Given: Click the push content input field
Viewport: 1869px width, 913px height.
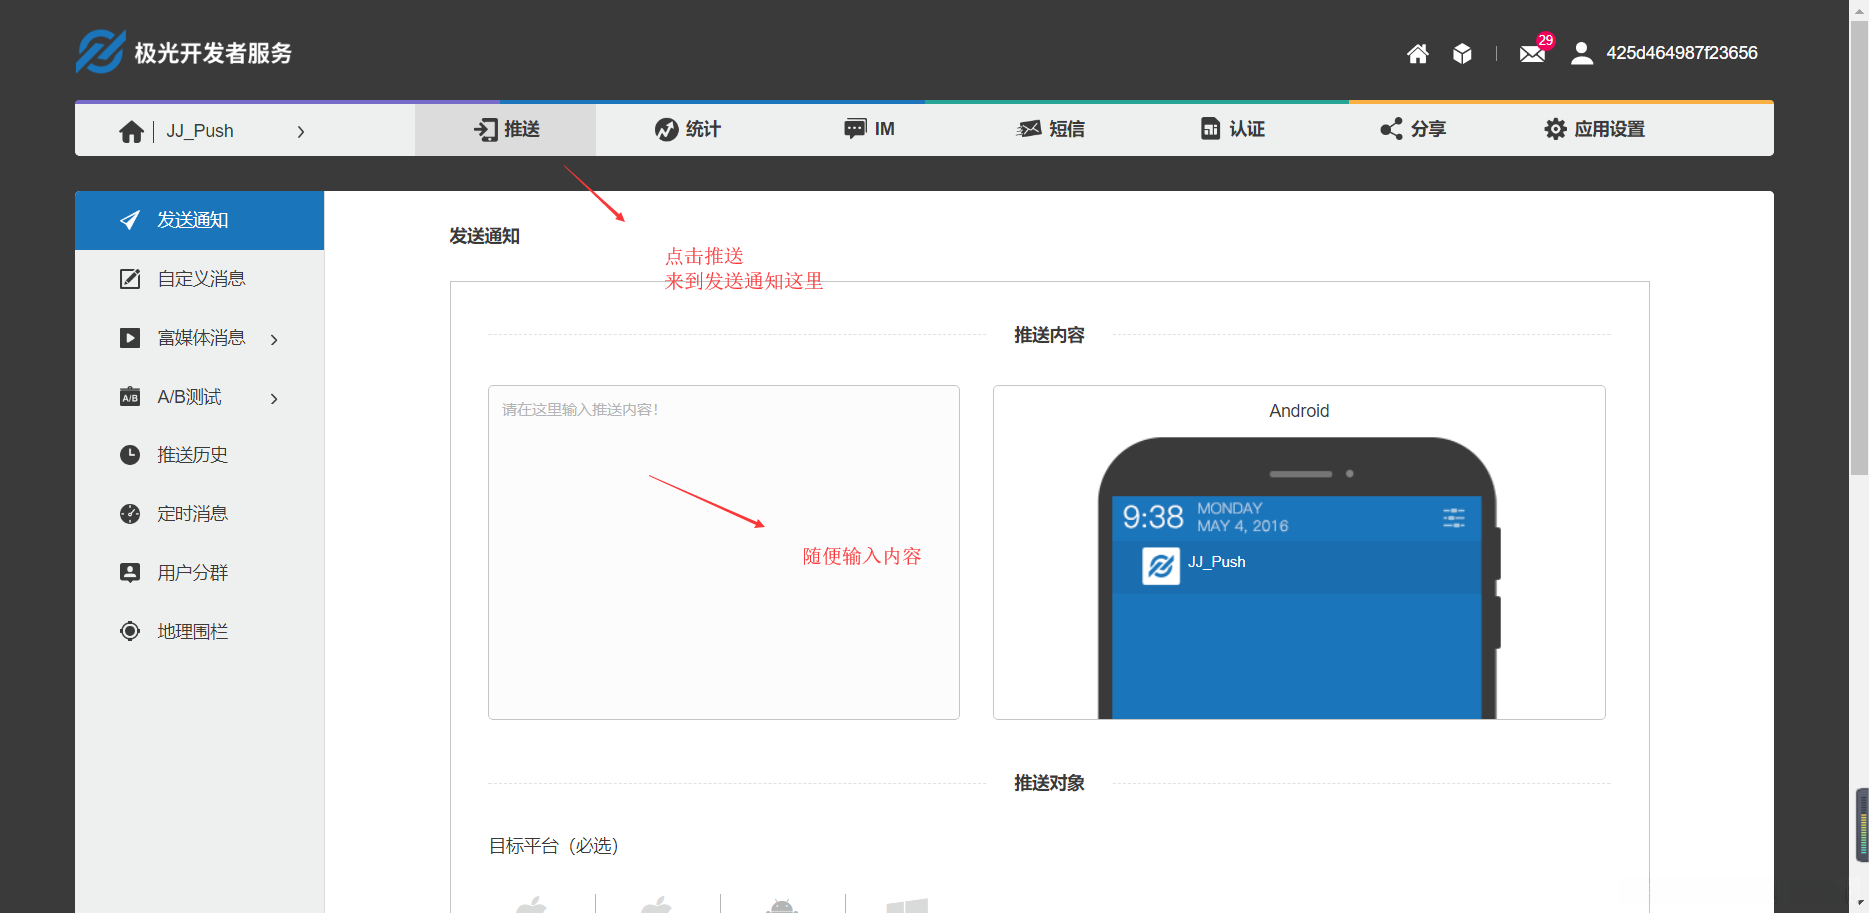Looking at the screenshot, I should [723, 550].
